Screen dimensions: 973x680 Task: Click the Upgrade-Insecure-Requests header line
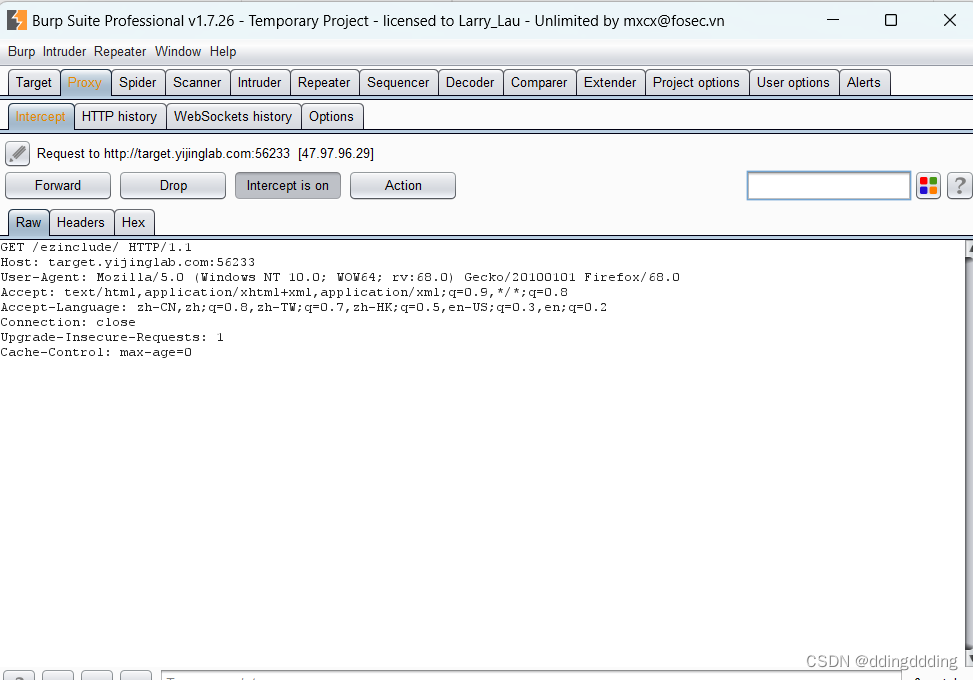tap(112, 337)
